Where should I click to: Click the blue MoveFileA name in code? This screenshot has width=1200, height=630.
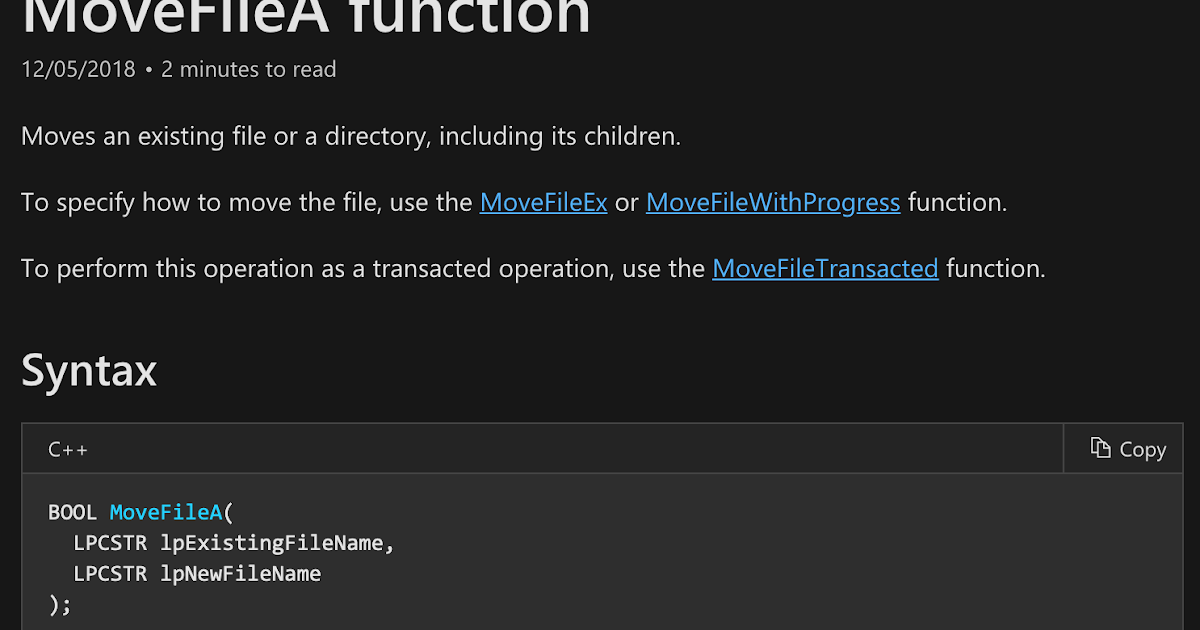click(166, 513)
